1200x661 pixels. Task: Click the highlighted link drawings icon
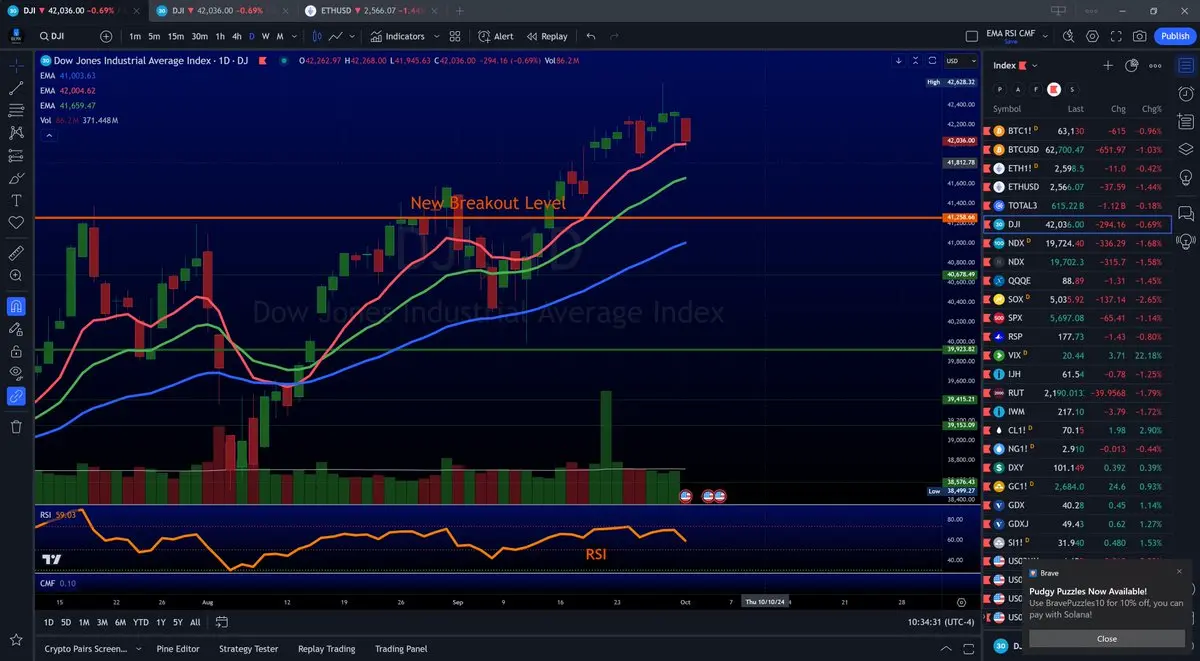tap(16, 396)
